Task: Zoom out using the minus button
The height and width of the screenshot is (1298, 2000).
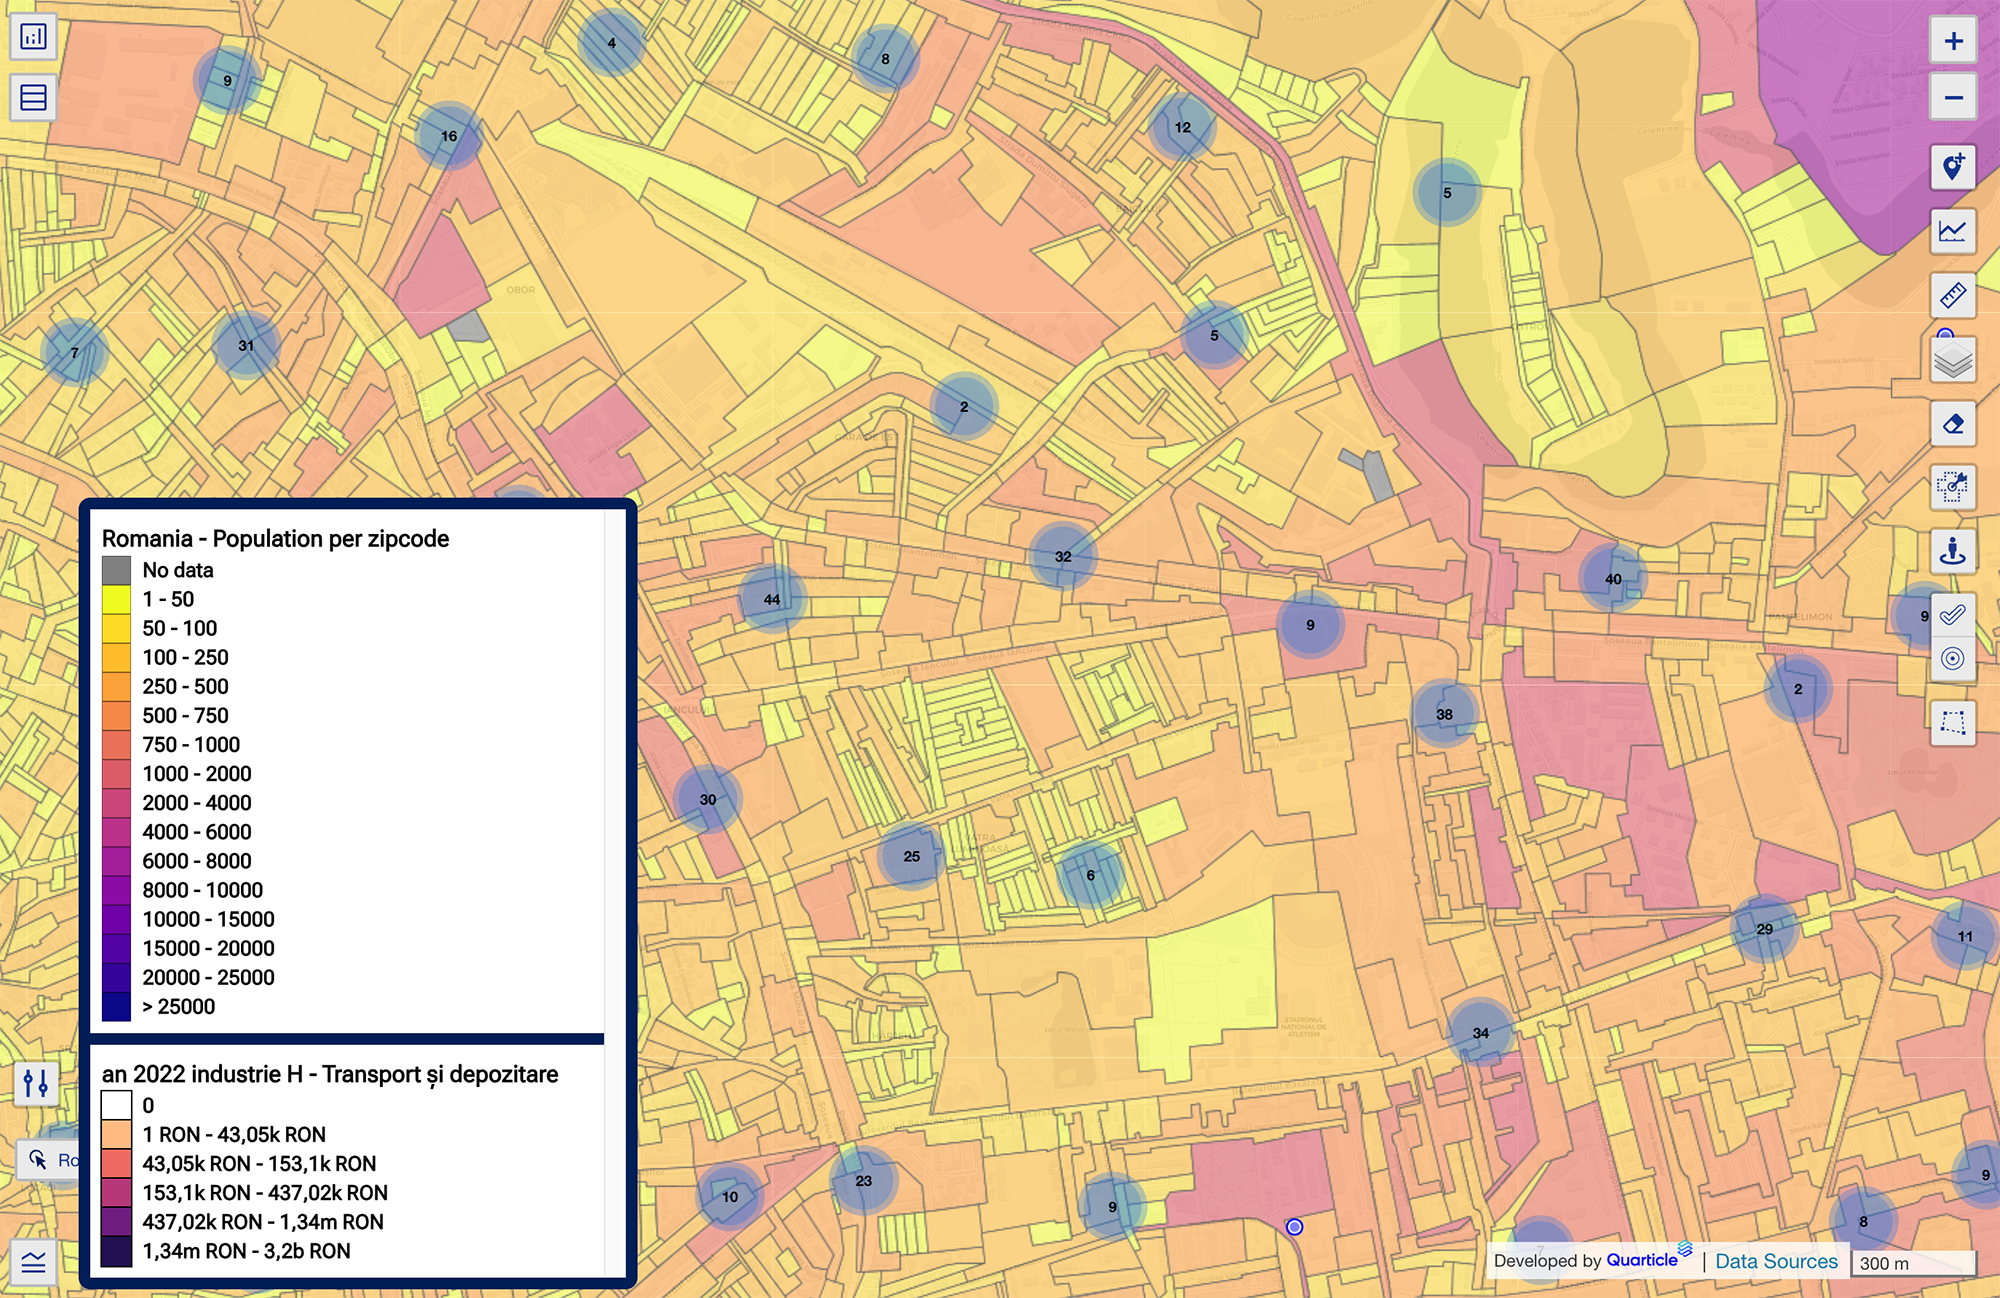Action: [1952, 97]
